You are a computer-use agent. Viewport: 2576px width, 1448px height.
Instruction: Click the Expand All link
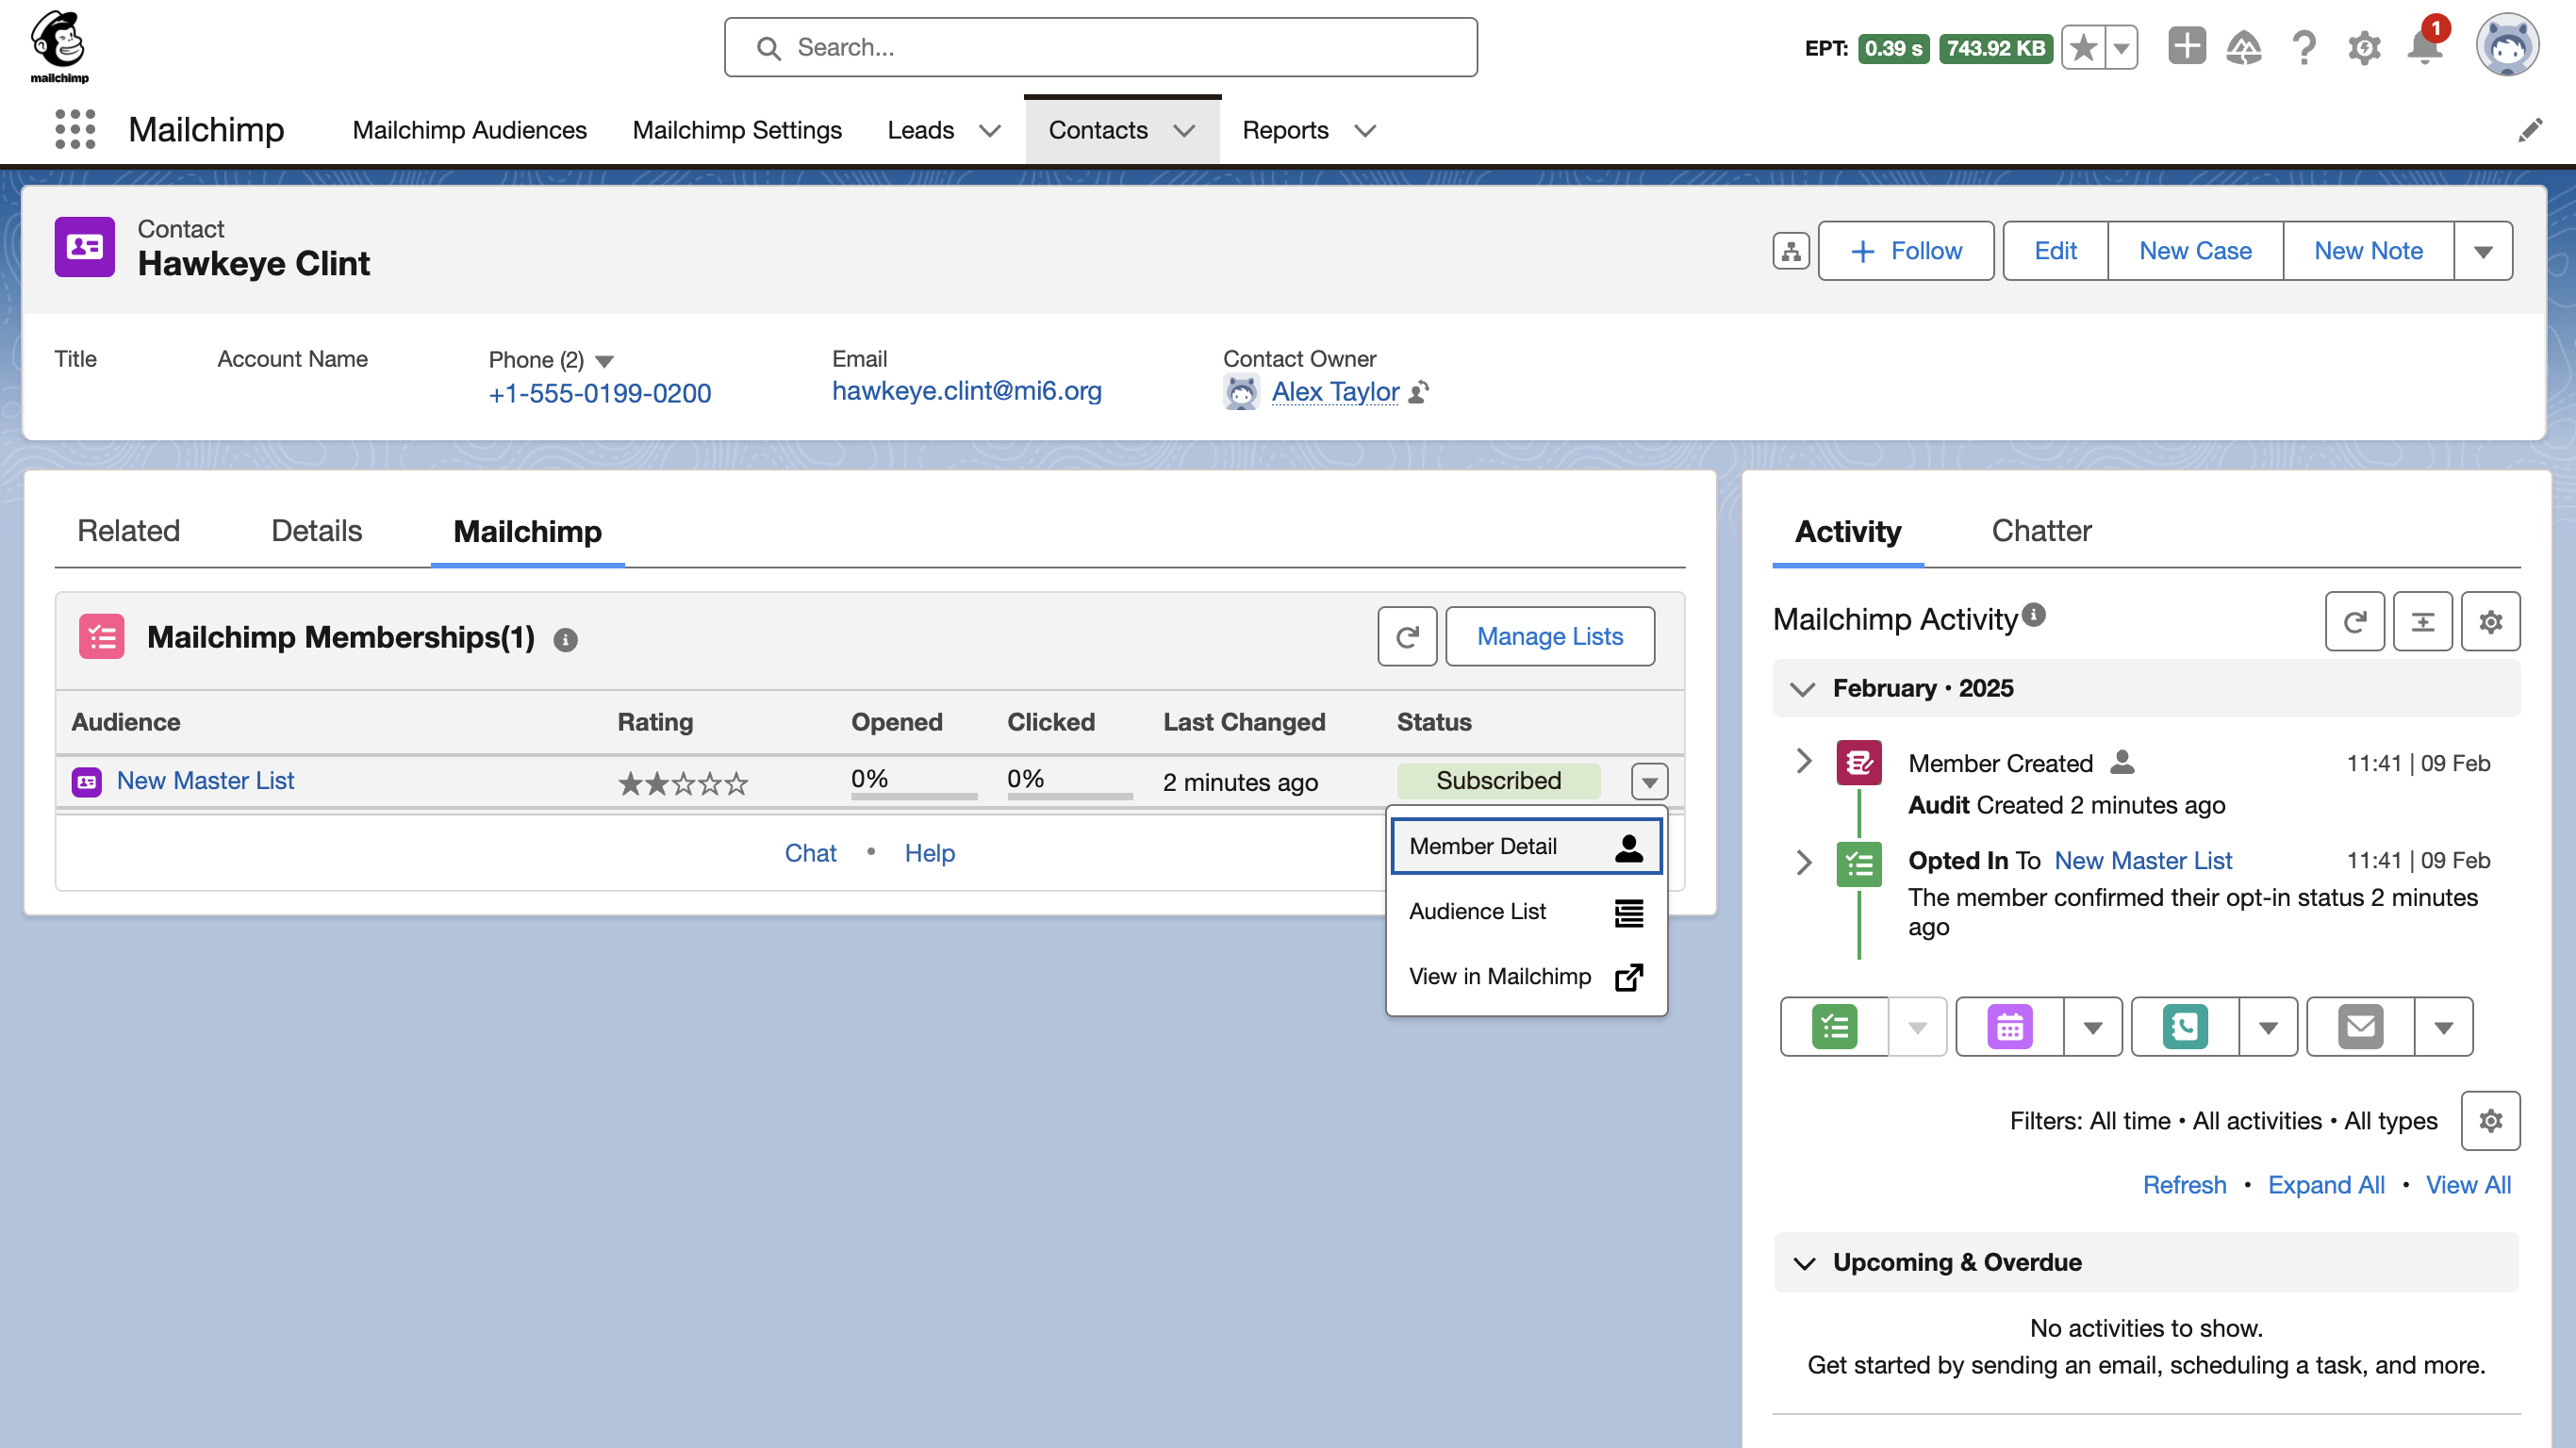(2325, 1185)
